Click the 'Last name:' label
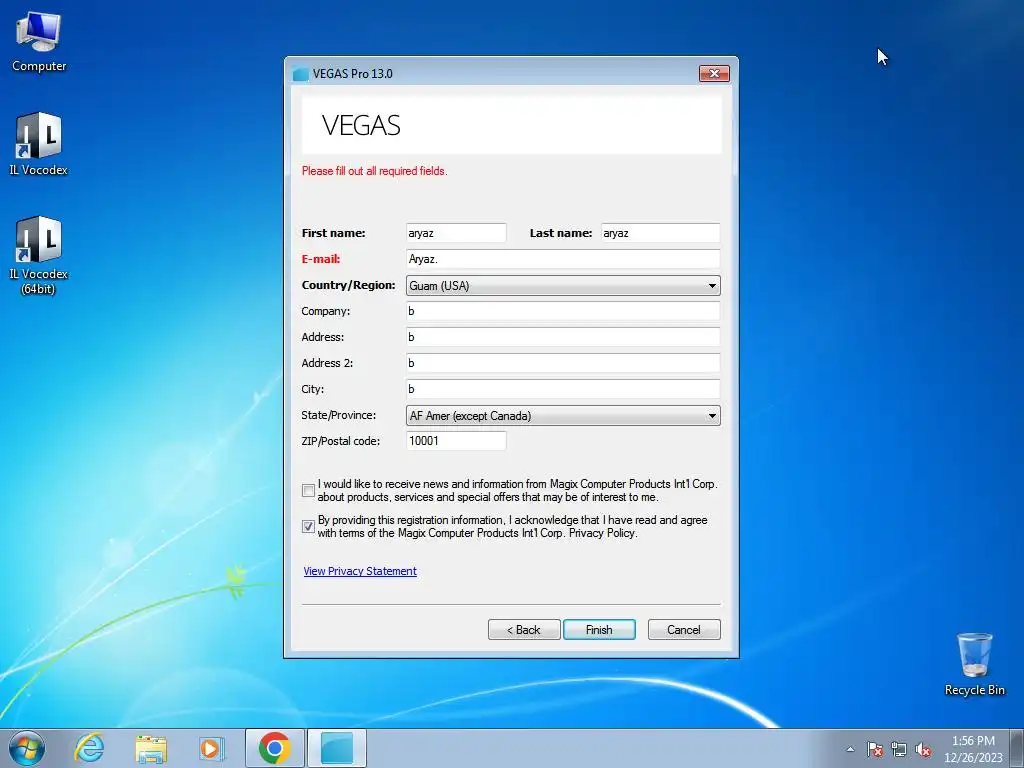Image resolution: width=1024 pixels, height=768 pixels. [560, 233]
